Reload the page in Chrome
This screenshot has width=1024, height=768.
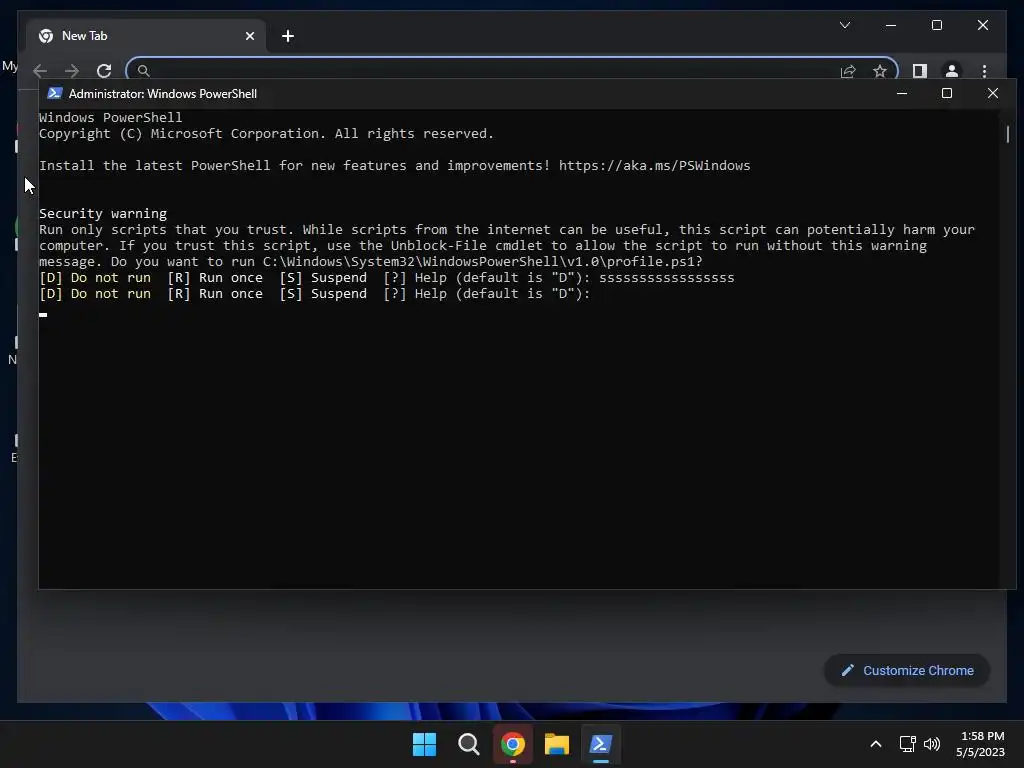[x=104, y=71]
